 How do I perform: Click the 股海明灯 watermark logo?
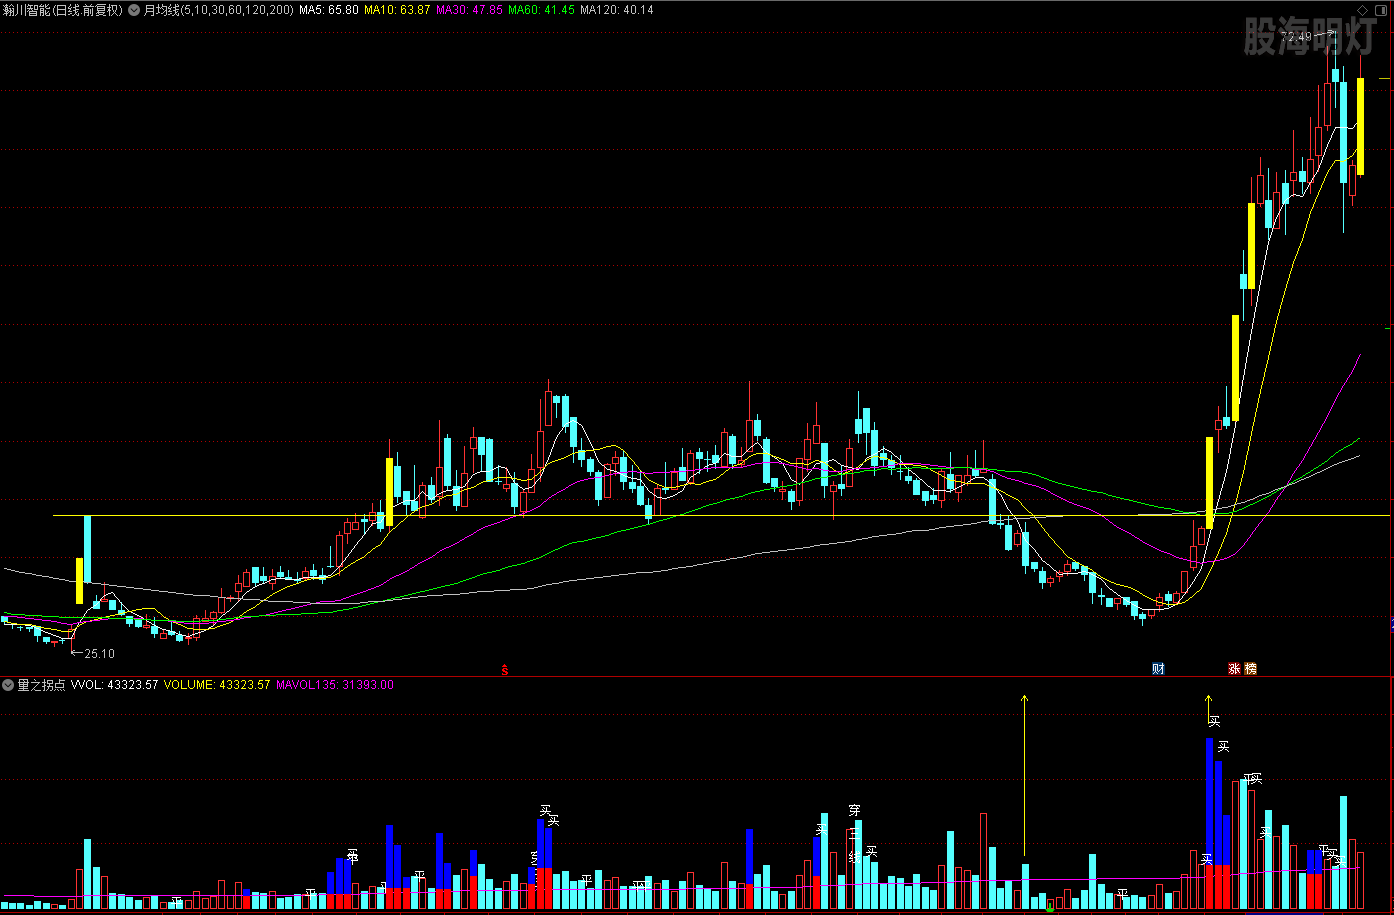point(1307,38)
